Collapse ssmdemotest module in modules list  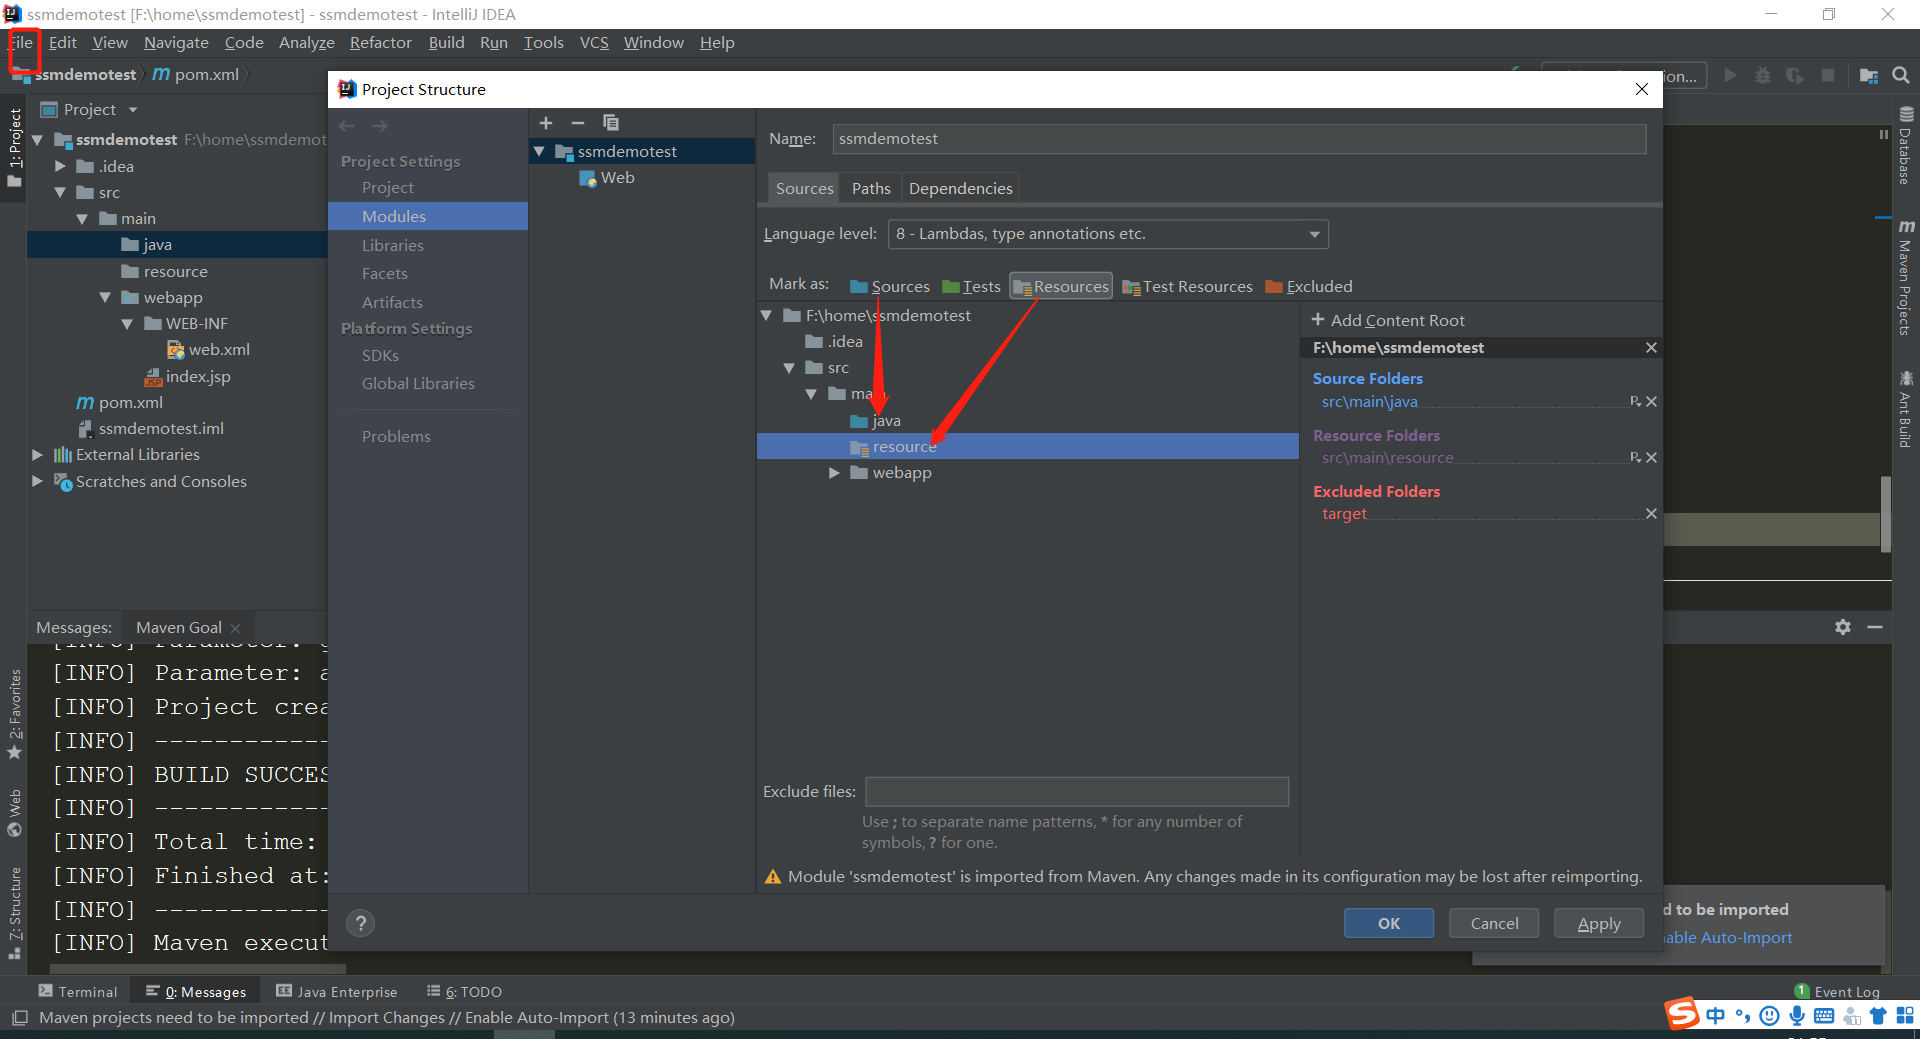[x=540, y=151]
